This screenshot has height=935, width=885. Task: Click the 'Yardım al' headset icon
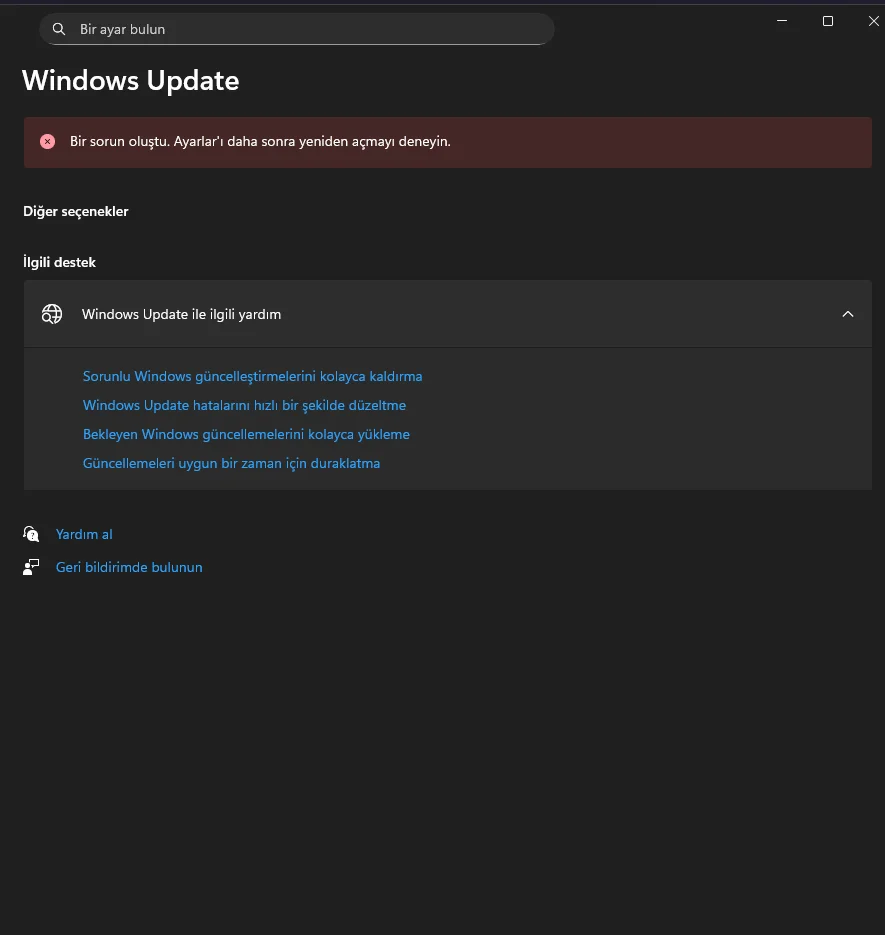[31, 534]
